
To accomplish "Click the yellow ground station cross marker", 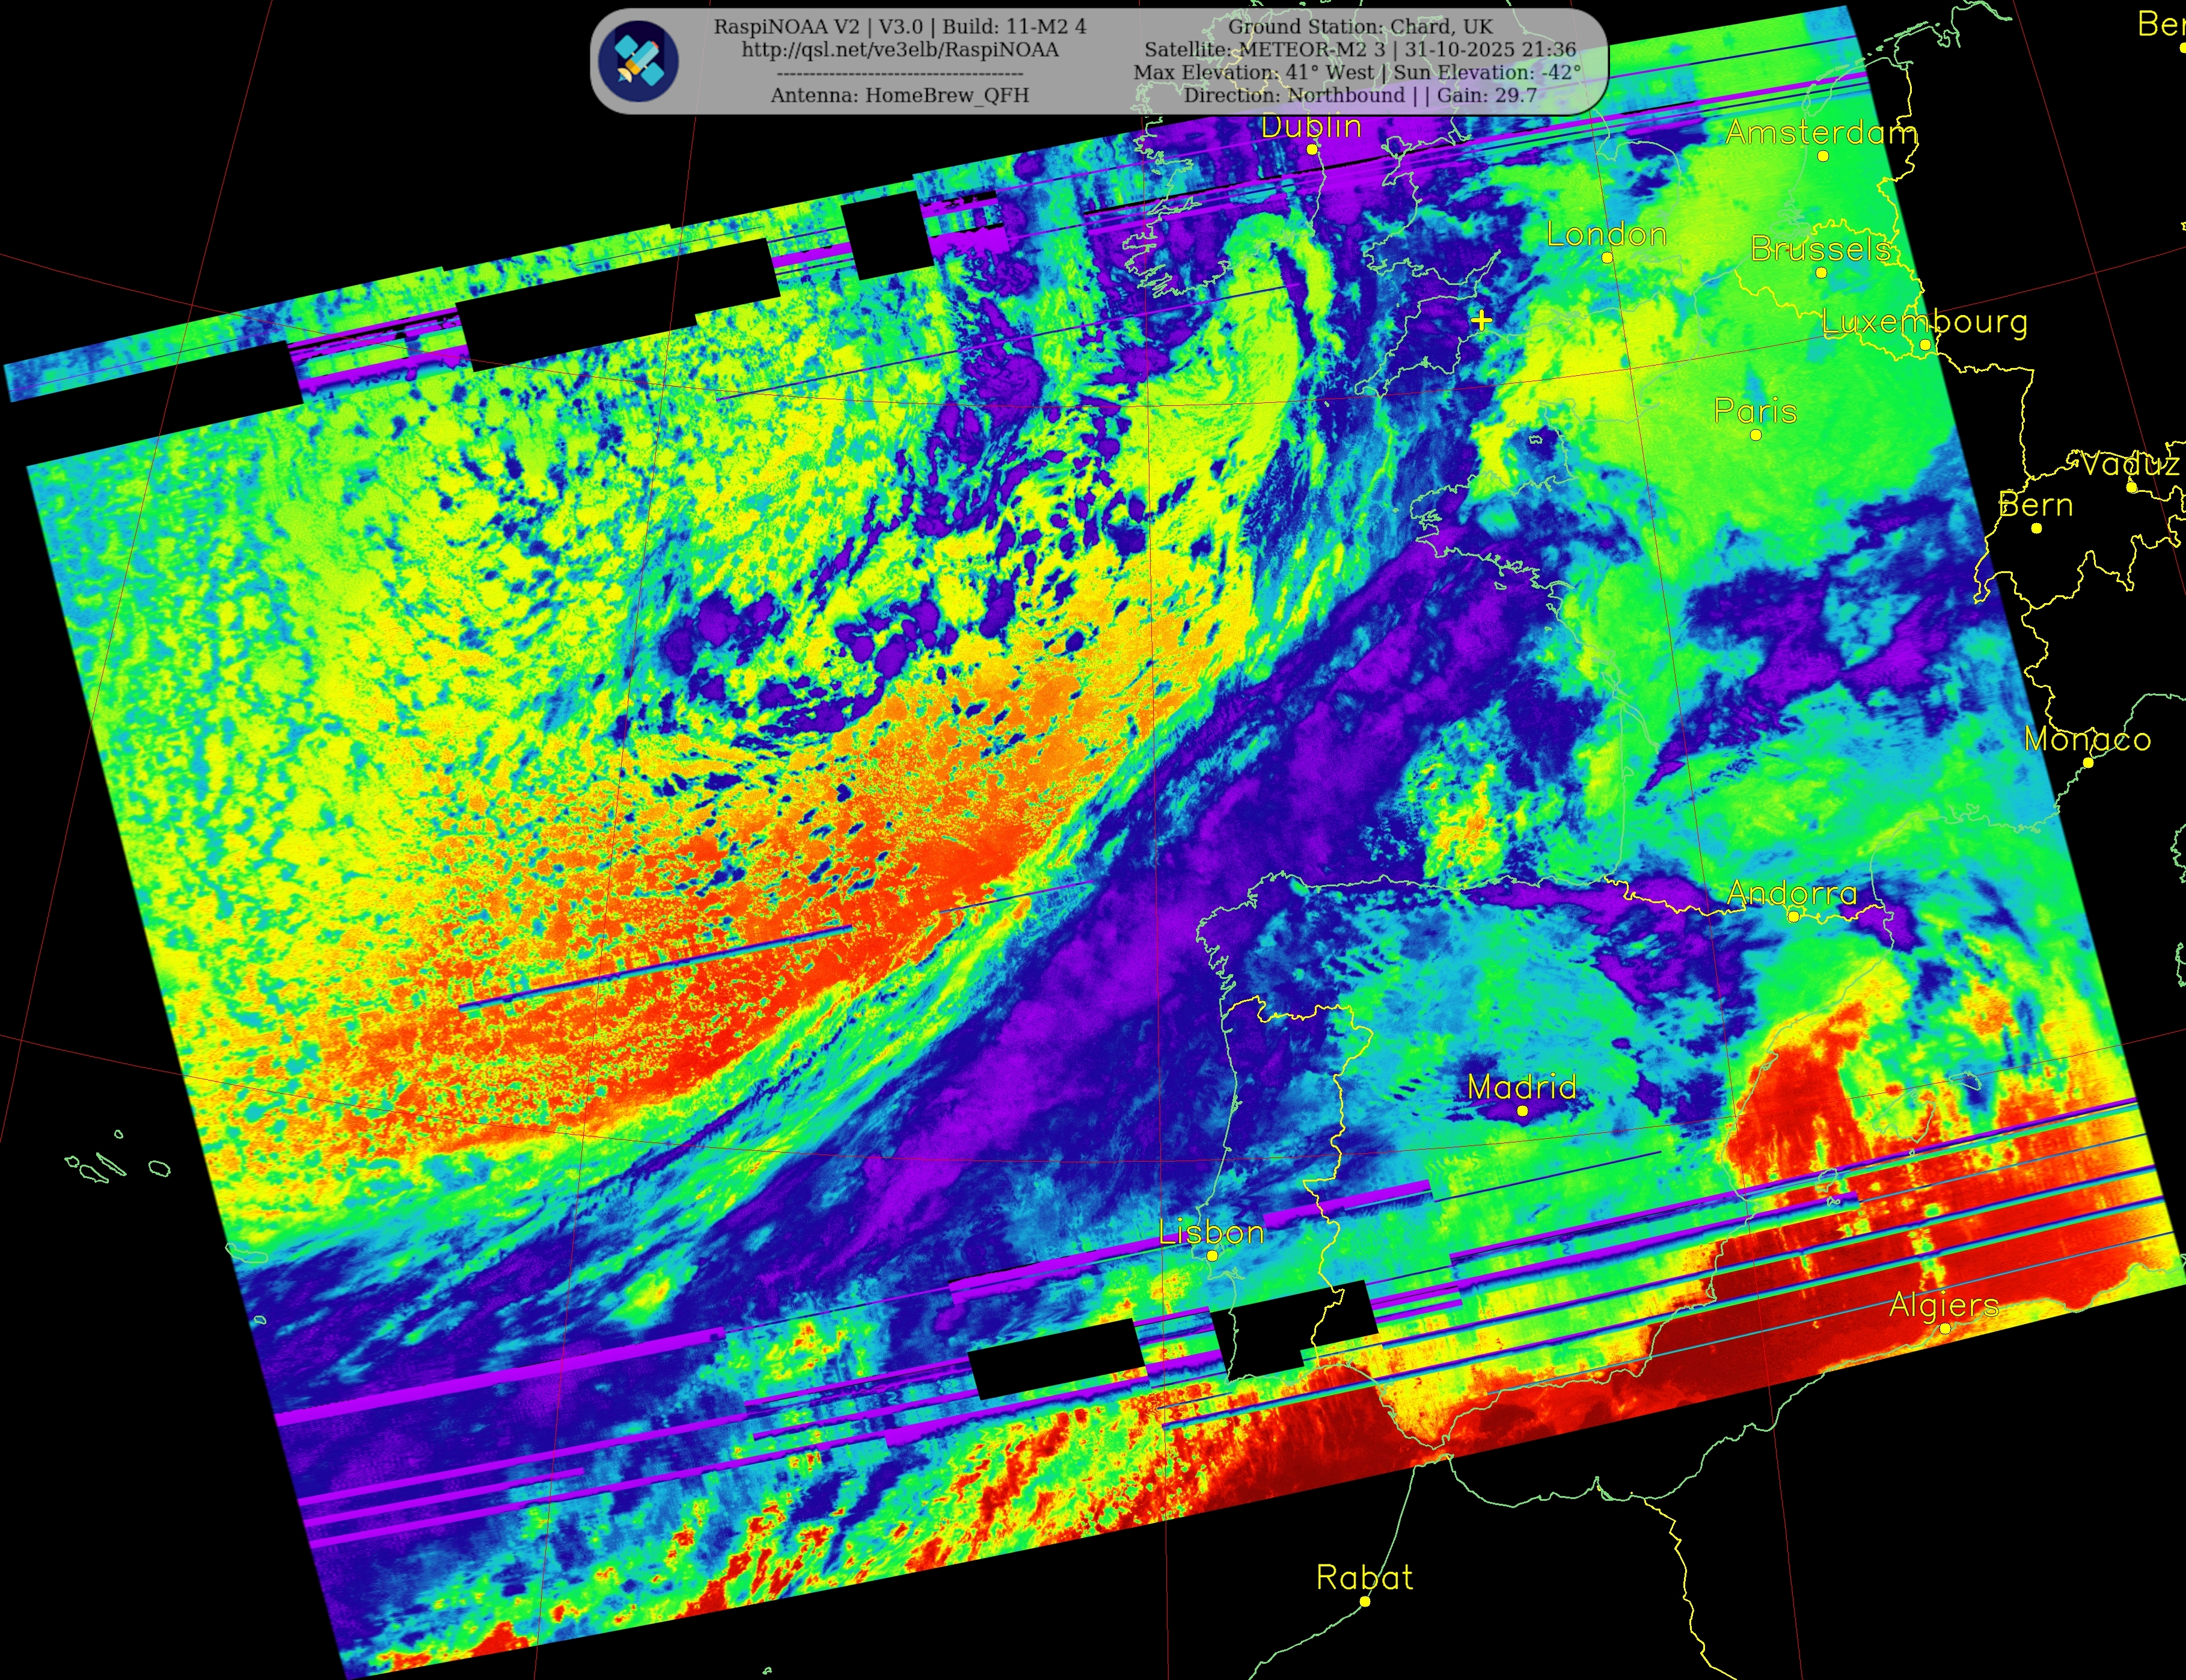I will point(1482,321).
